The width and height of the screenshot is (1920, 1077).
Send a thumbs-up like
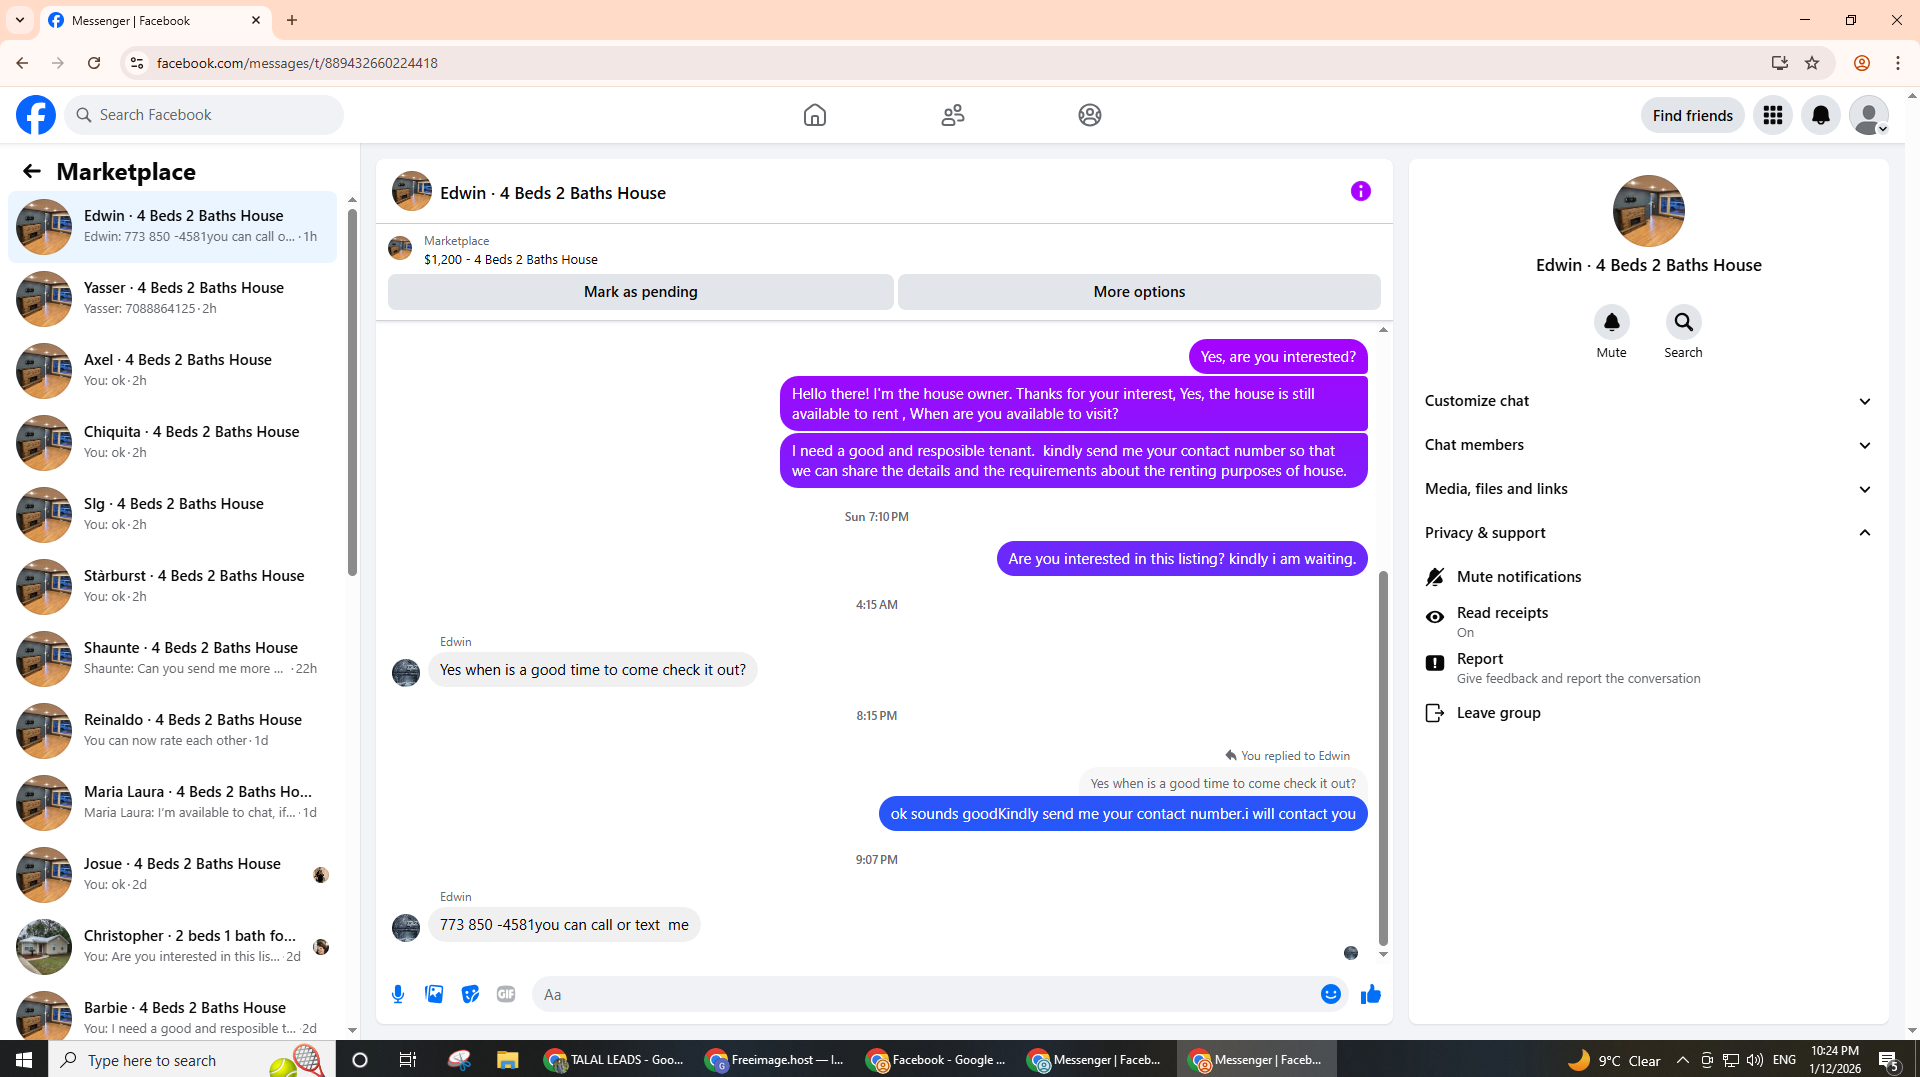(x=1371, y=994)
